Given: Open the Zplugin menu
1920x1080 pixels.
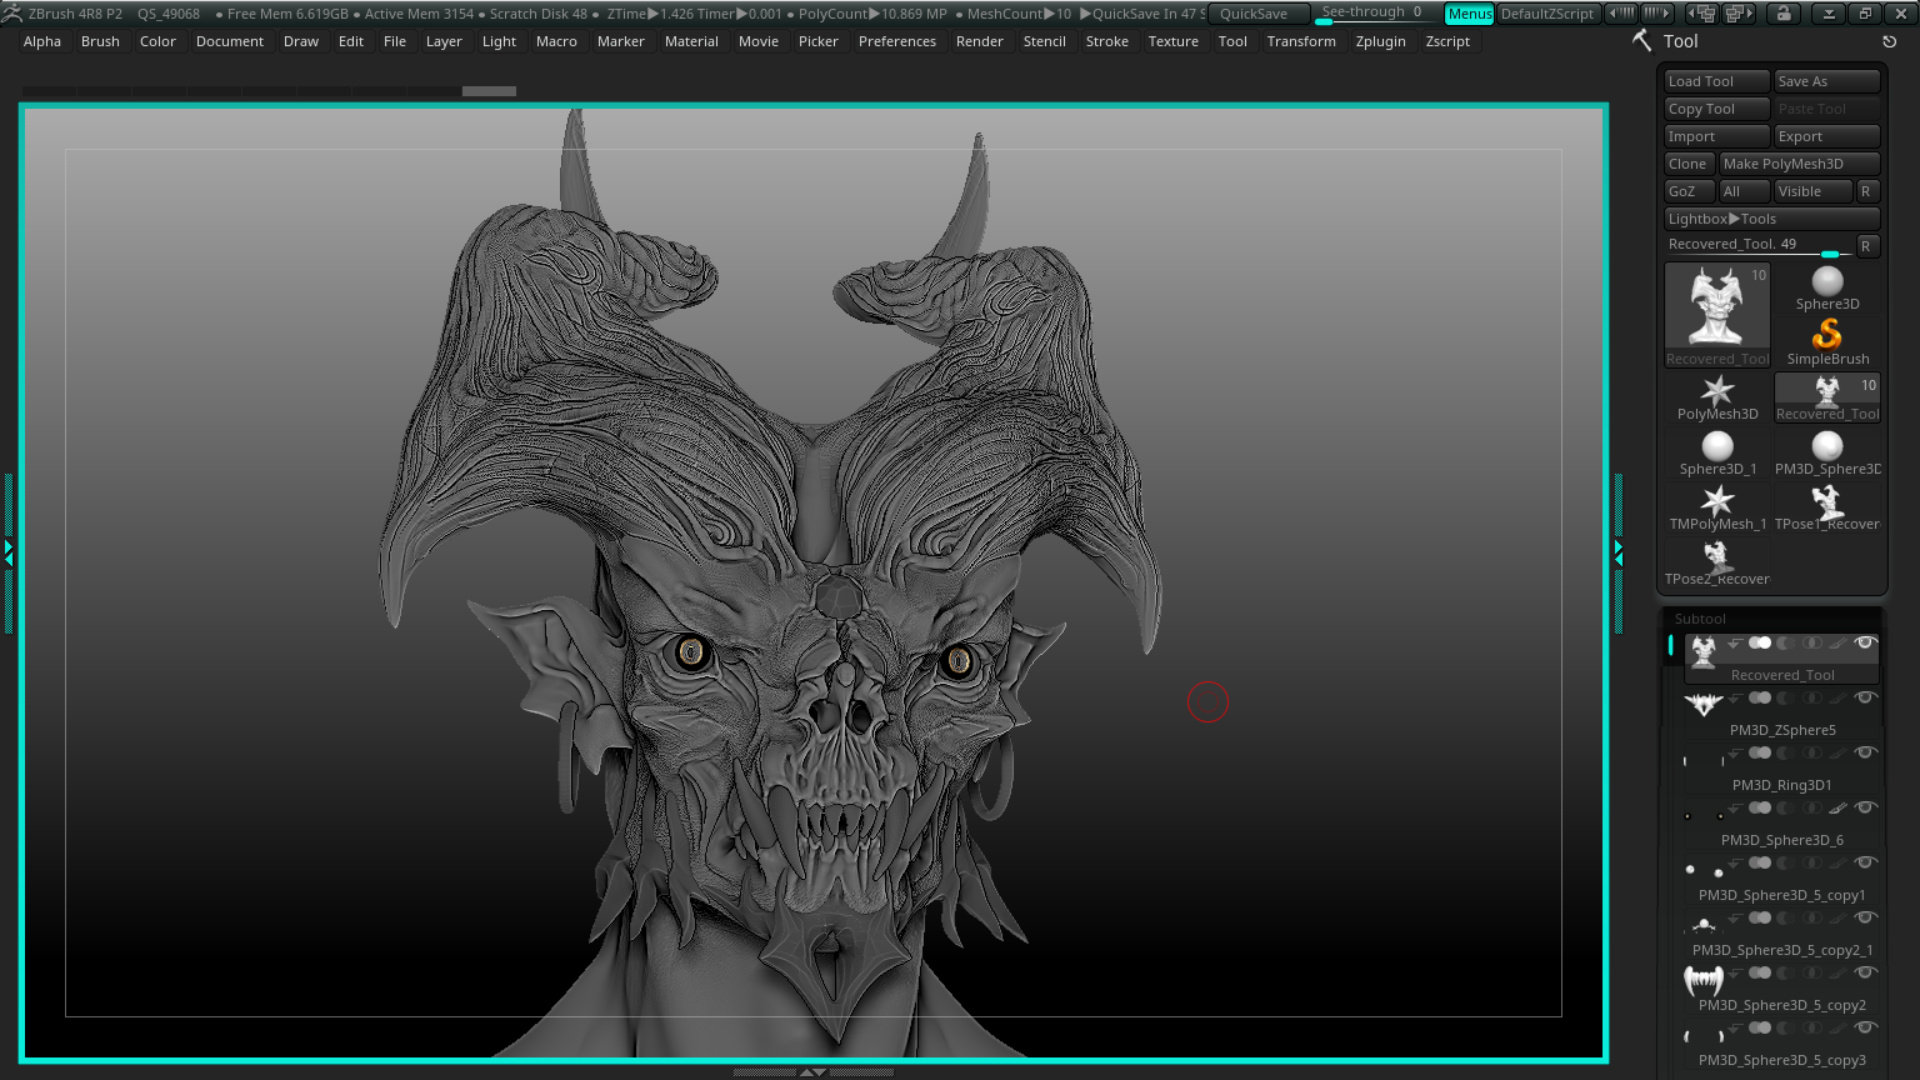Looking at the screenshot, I should [1380, 41].
